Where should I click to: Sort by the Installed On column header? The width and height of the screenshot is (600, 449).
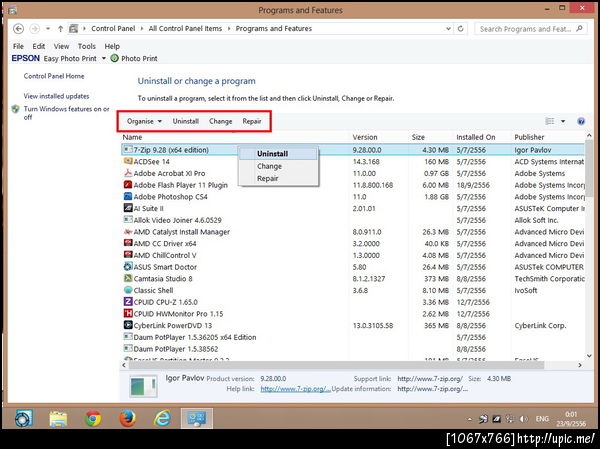pos(476,137)
